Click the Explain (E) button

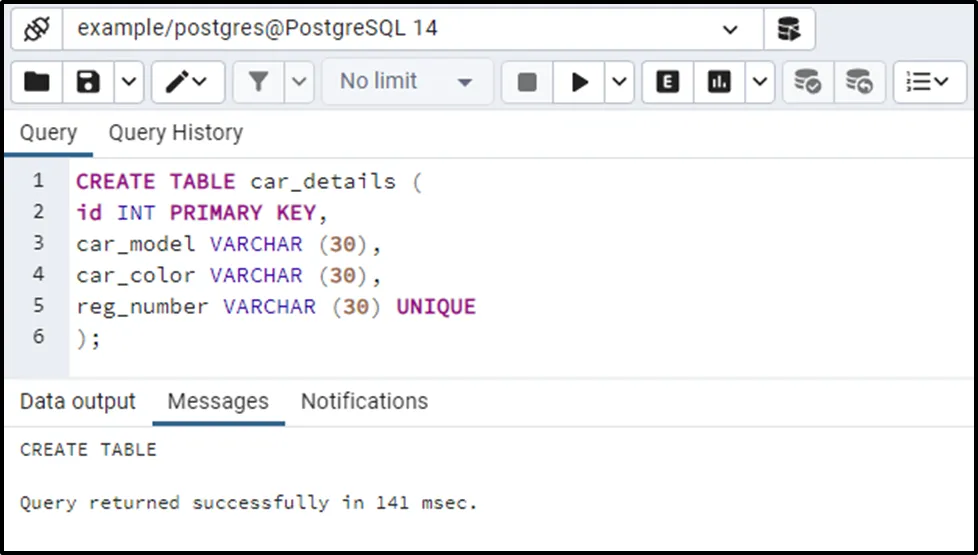(667, 82)
